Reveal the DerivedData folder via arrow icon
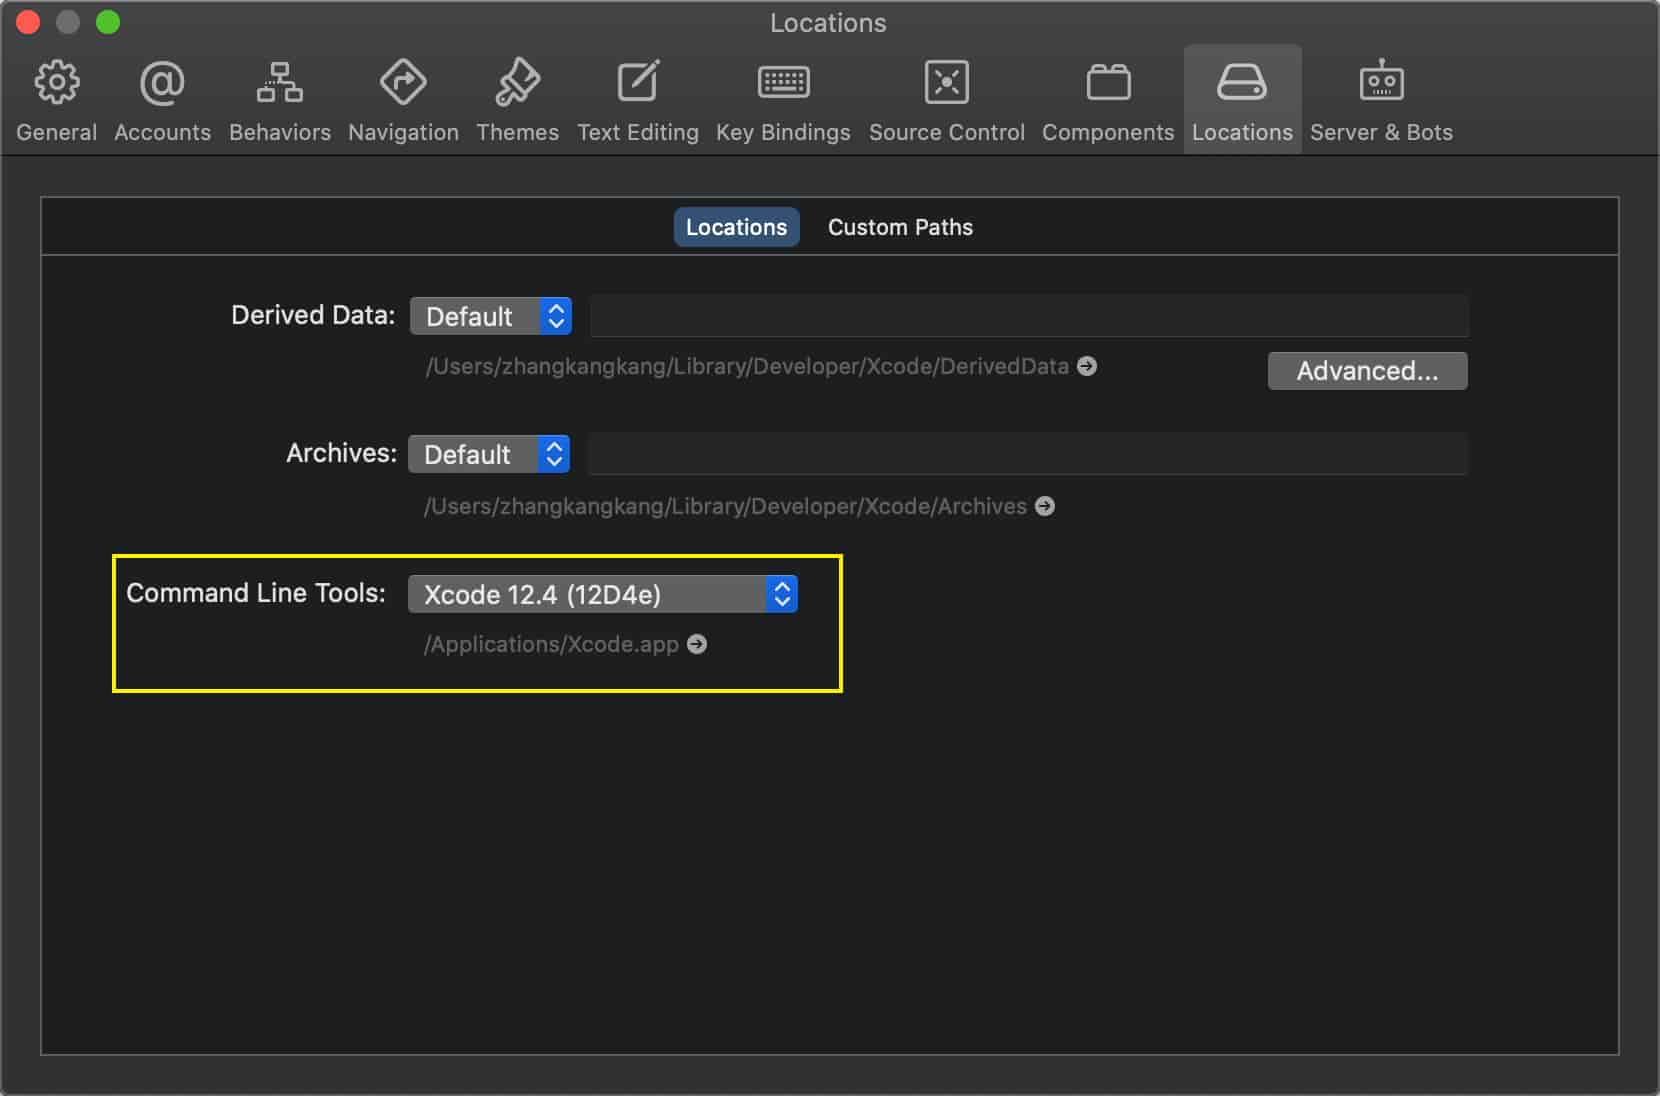The height and width of the screenshot is (1096, 1660). point(1087,367)
